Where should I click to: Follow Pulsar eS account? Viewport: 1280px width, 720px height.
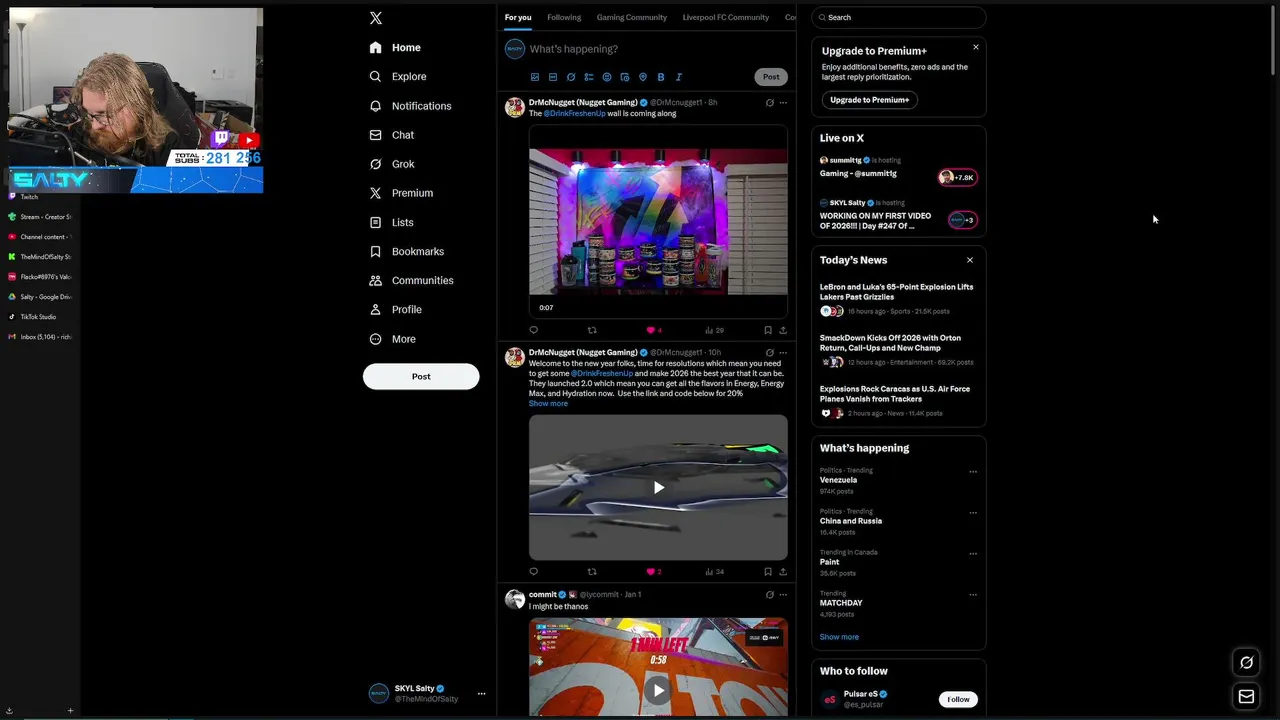tap(958, 699)
